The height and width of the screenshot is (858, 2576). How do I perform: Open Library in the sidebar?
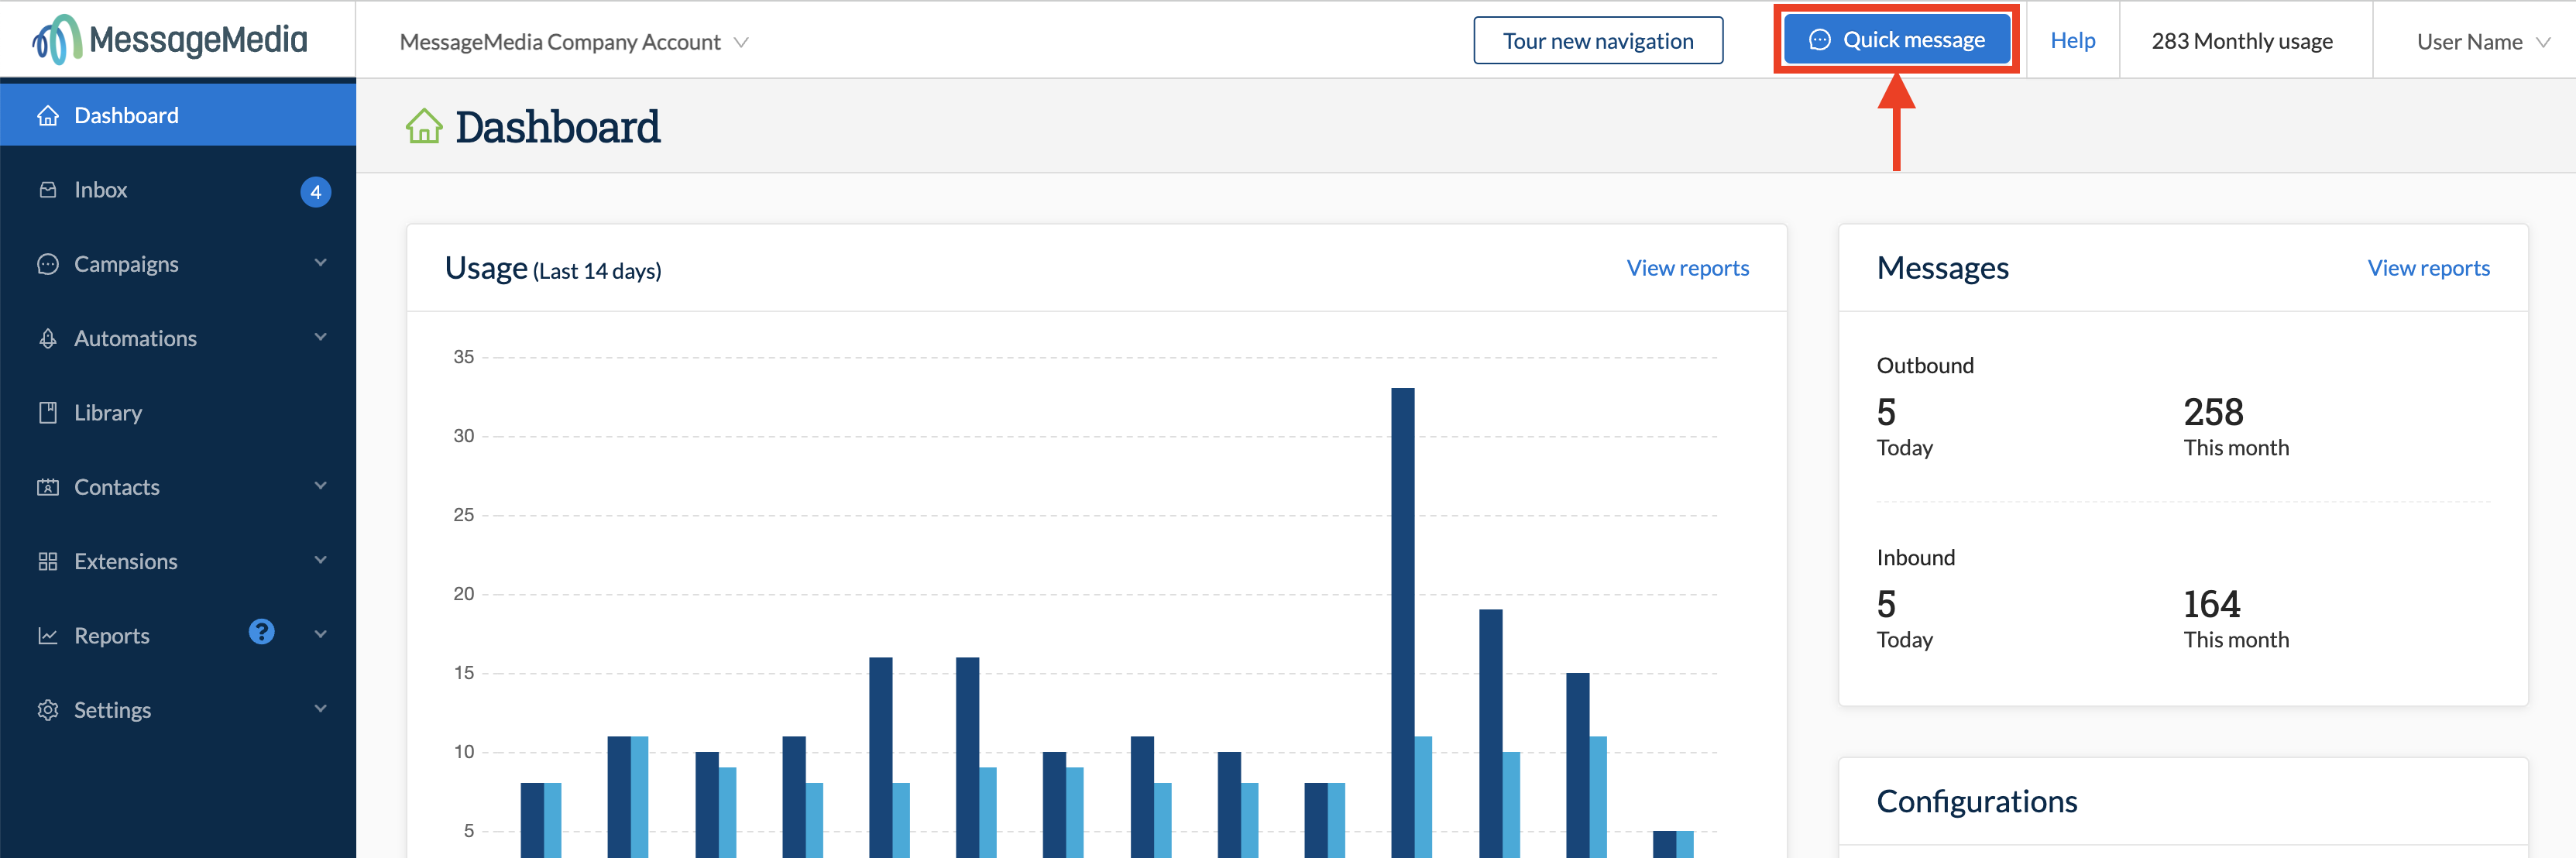(178, 413)
